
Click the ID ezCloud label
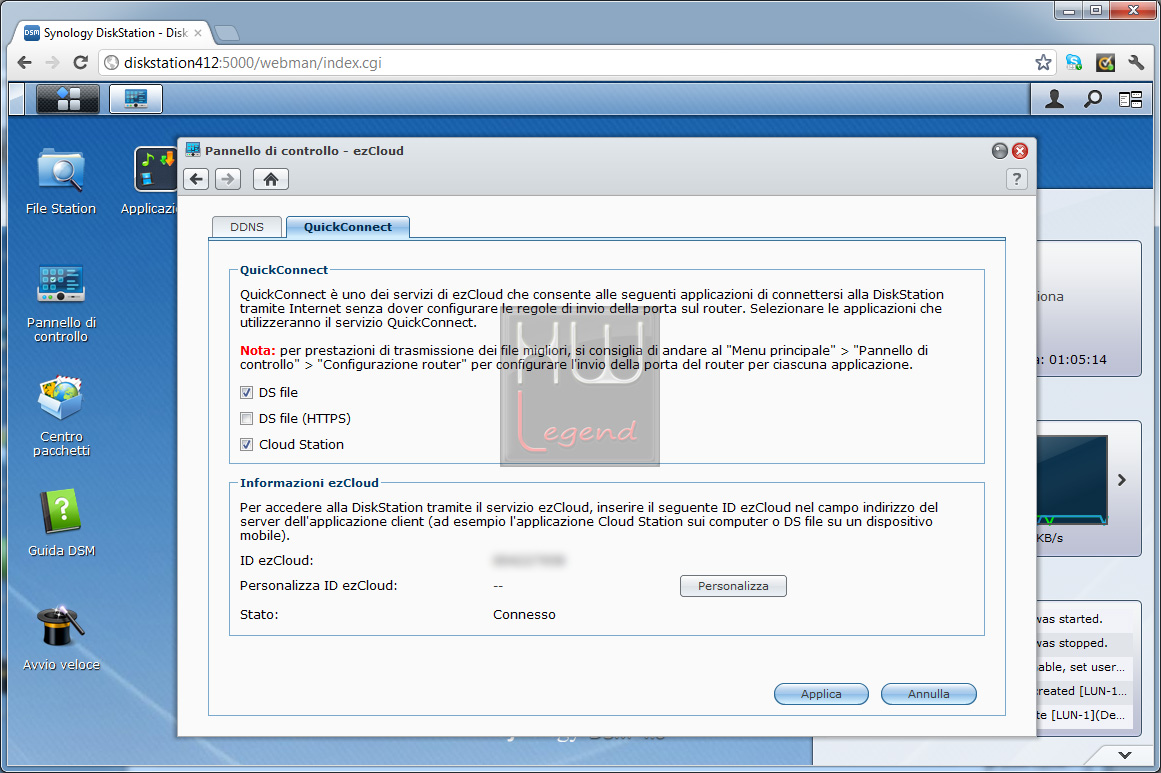(x=277, y=560)
